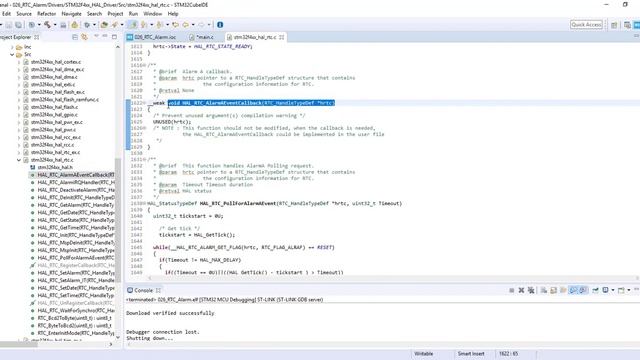Toggle Show Console on standard output change
Viewport: 640px width, 360px height.
[x=573, y=290]
